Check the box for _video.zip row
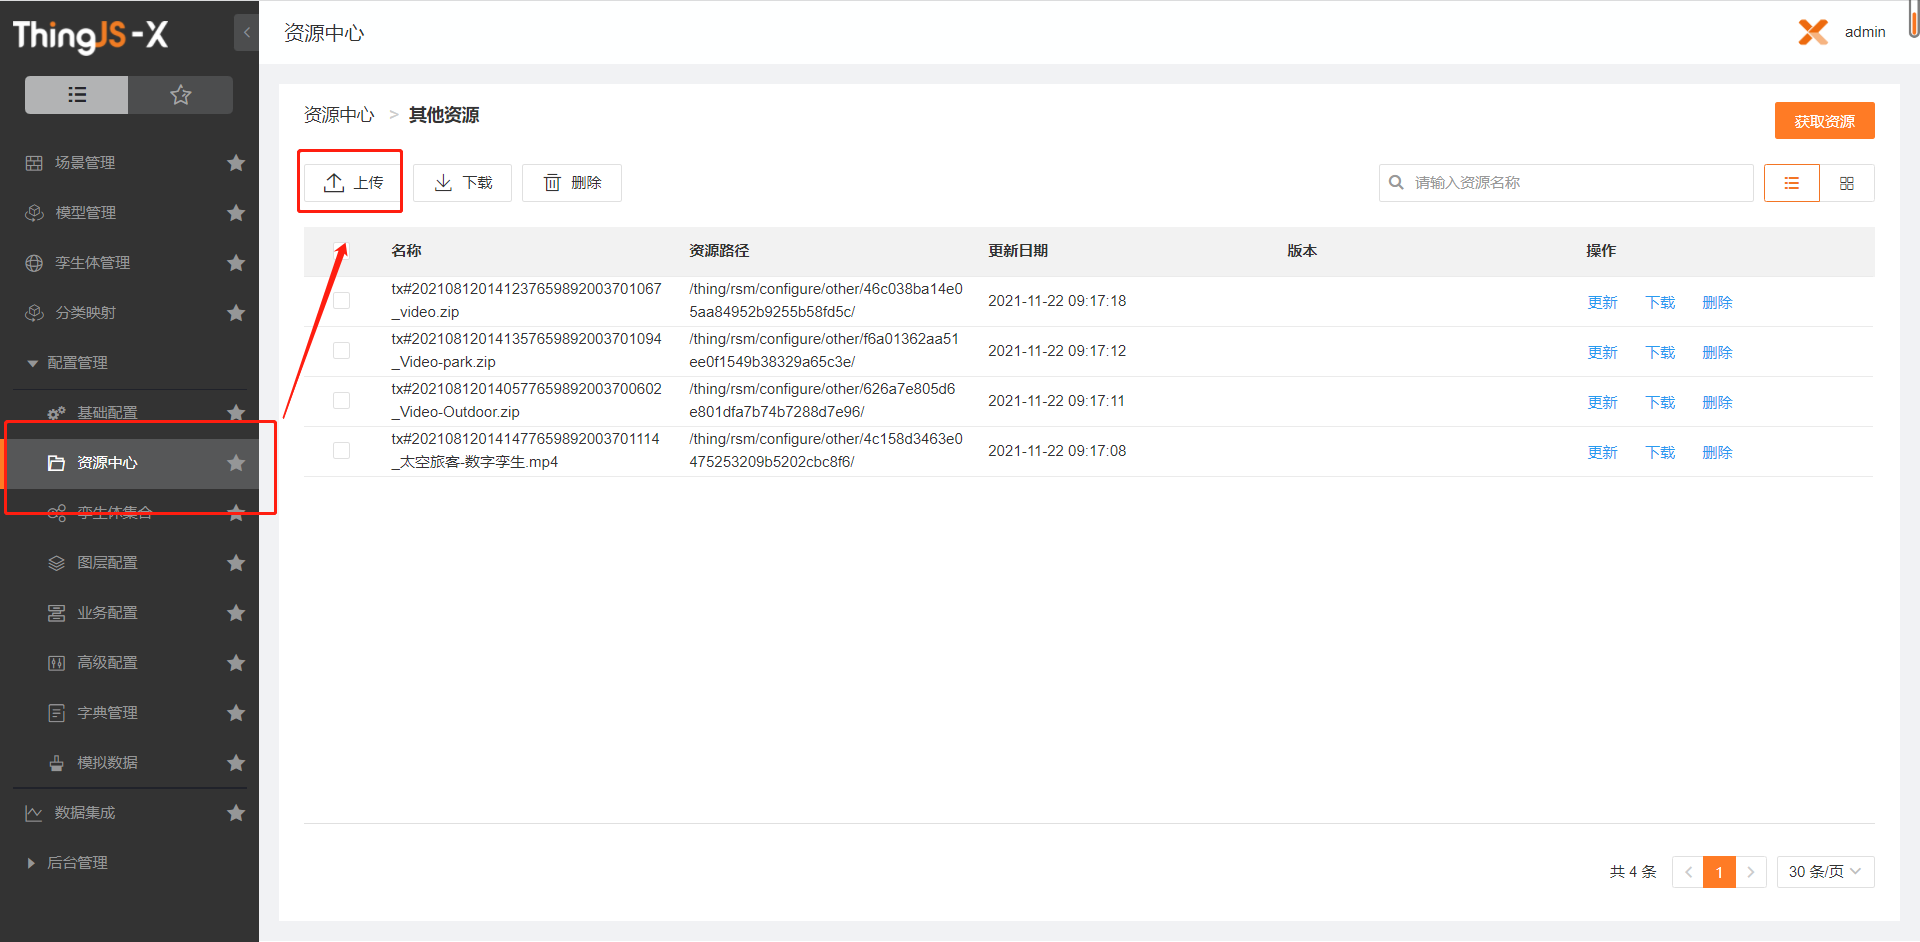 (342, 301)
